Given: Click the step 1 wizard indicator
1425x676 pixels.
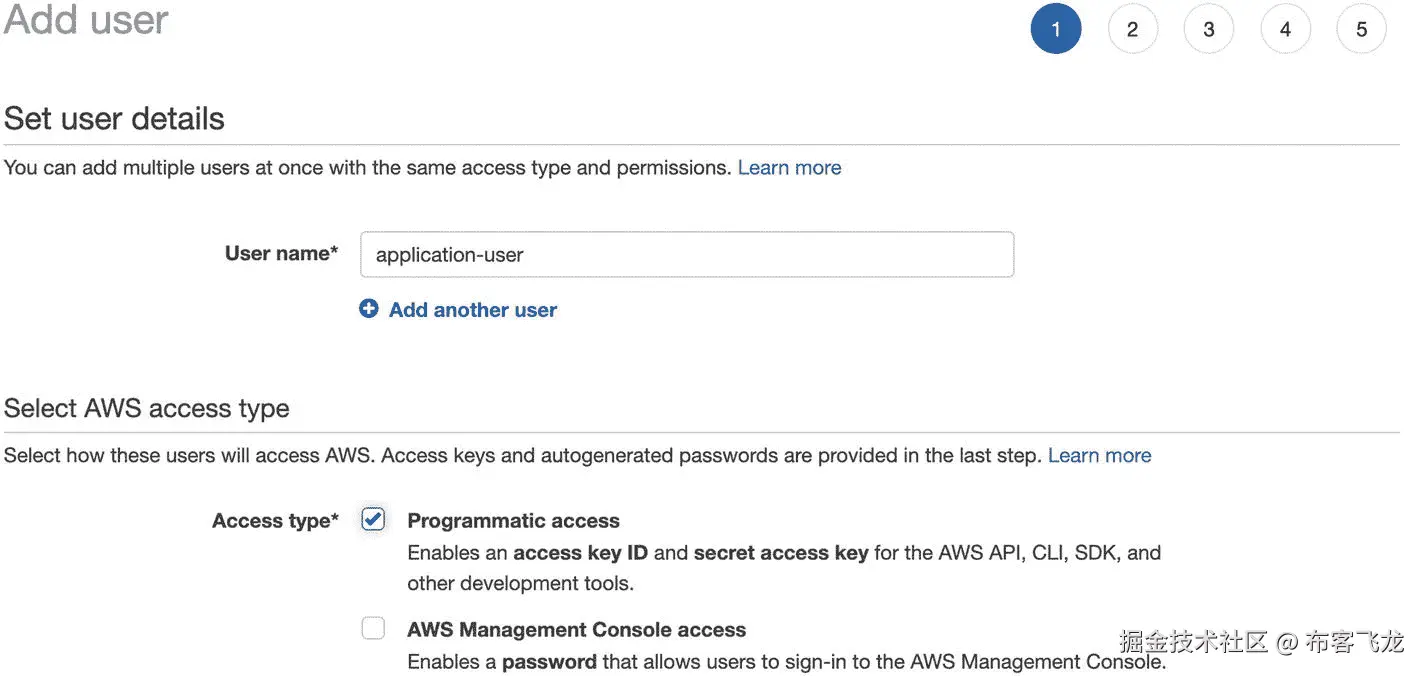Looking at the screenshot, I should click(1055, 29).
